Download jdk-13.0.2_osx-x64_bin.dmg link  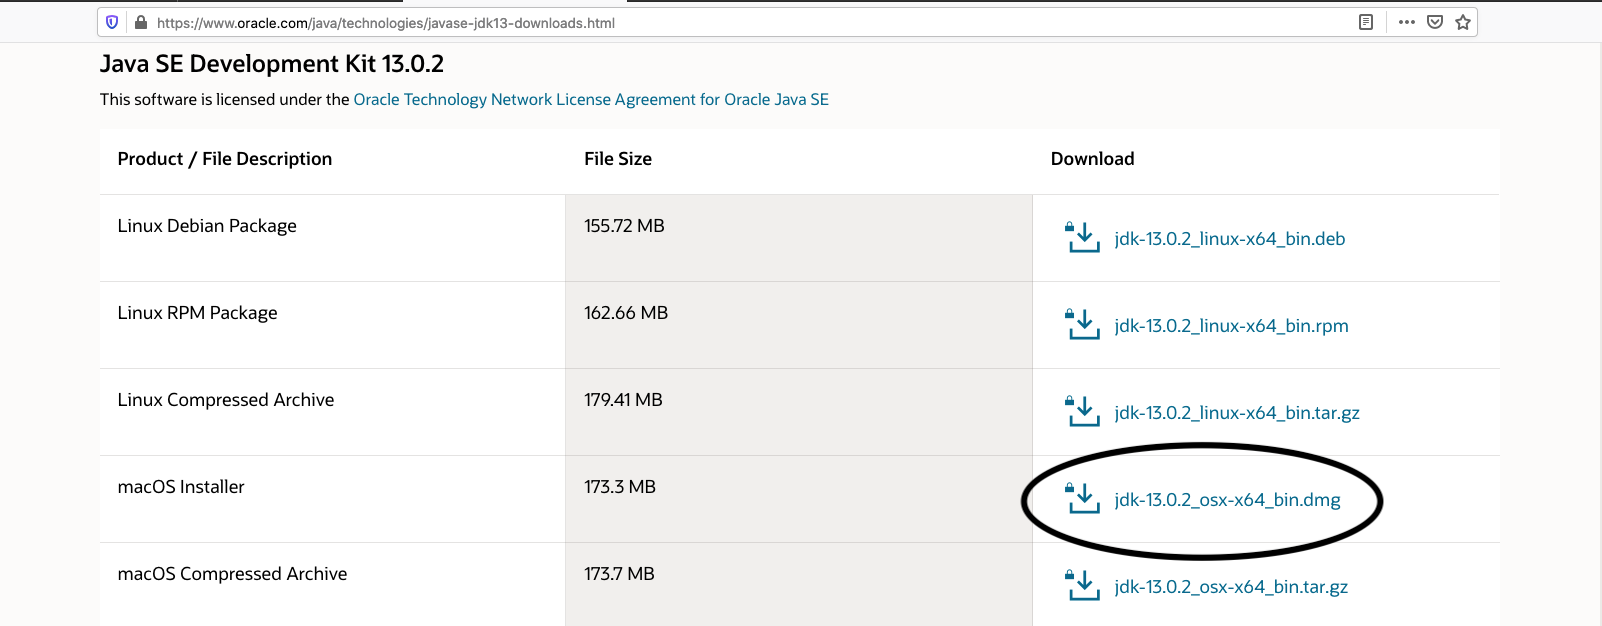[x=1228, y=500]
